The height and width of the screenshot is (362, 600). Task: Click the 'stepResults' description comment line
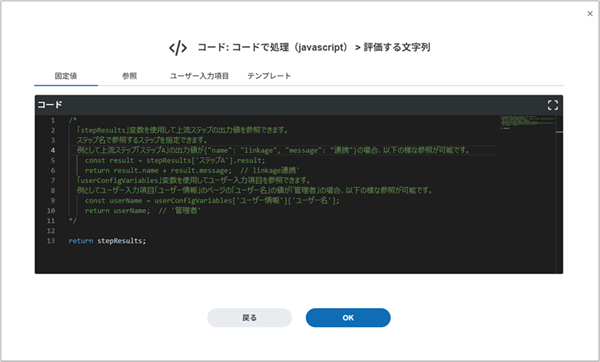pyautogui.click(x=182, y=130)
